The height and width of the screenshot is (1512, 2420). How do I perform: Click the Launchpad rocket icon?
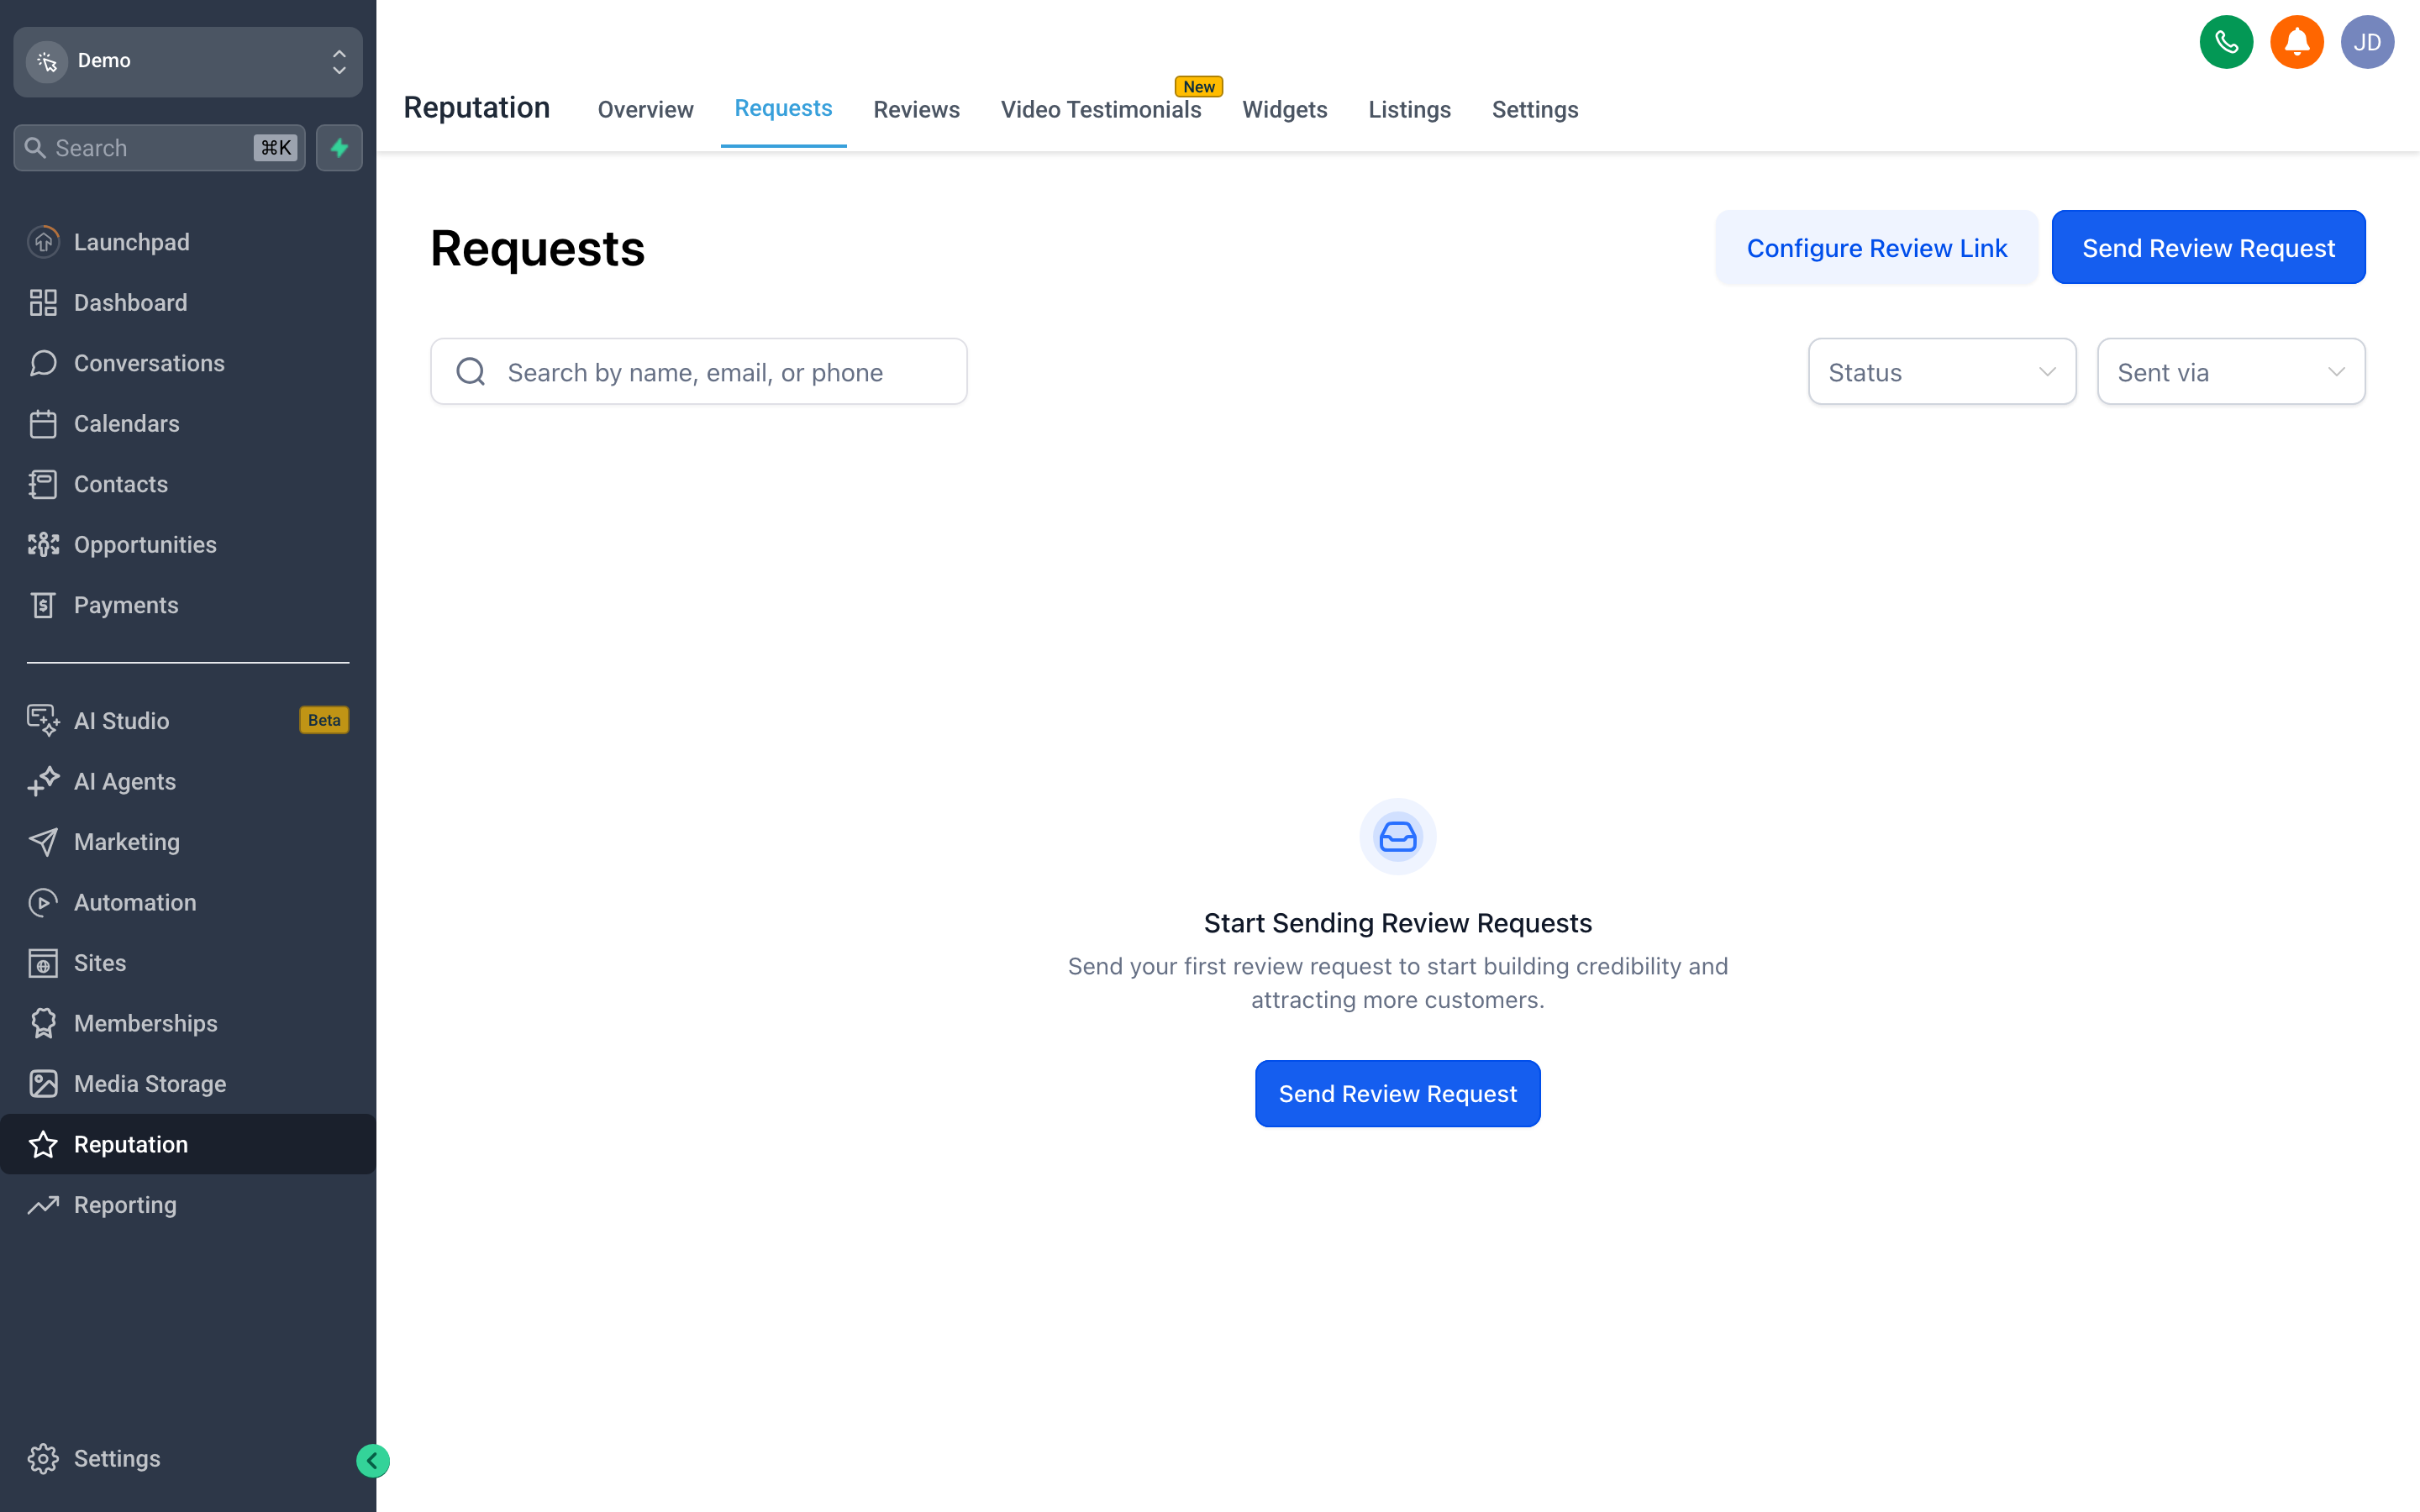point(43,242)
